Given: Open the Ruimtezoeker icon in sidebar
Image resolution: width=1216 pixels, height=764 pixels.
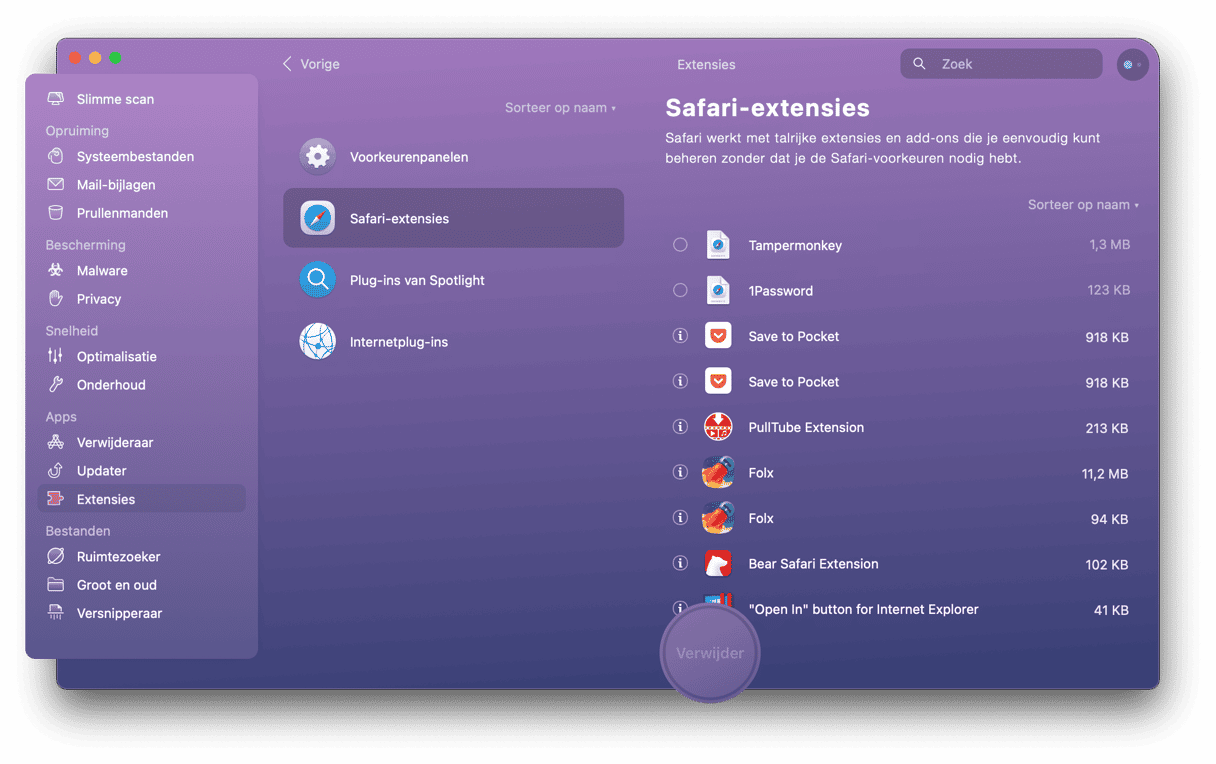Looking at the screenshot, I should (56, 557).
